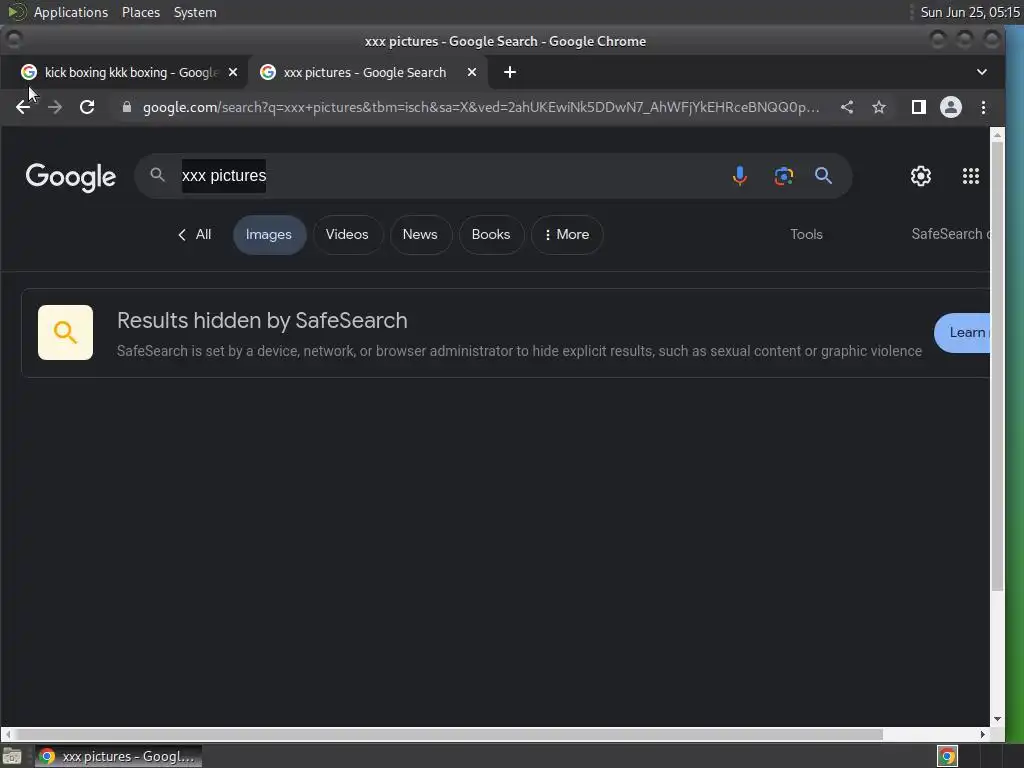Bookmark this tab with star icon
Image resolution: width=1024 pixels, height=768 pixels.
[879, 107]
